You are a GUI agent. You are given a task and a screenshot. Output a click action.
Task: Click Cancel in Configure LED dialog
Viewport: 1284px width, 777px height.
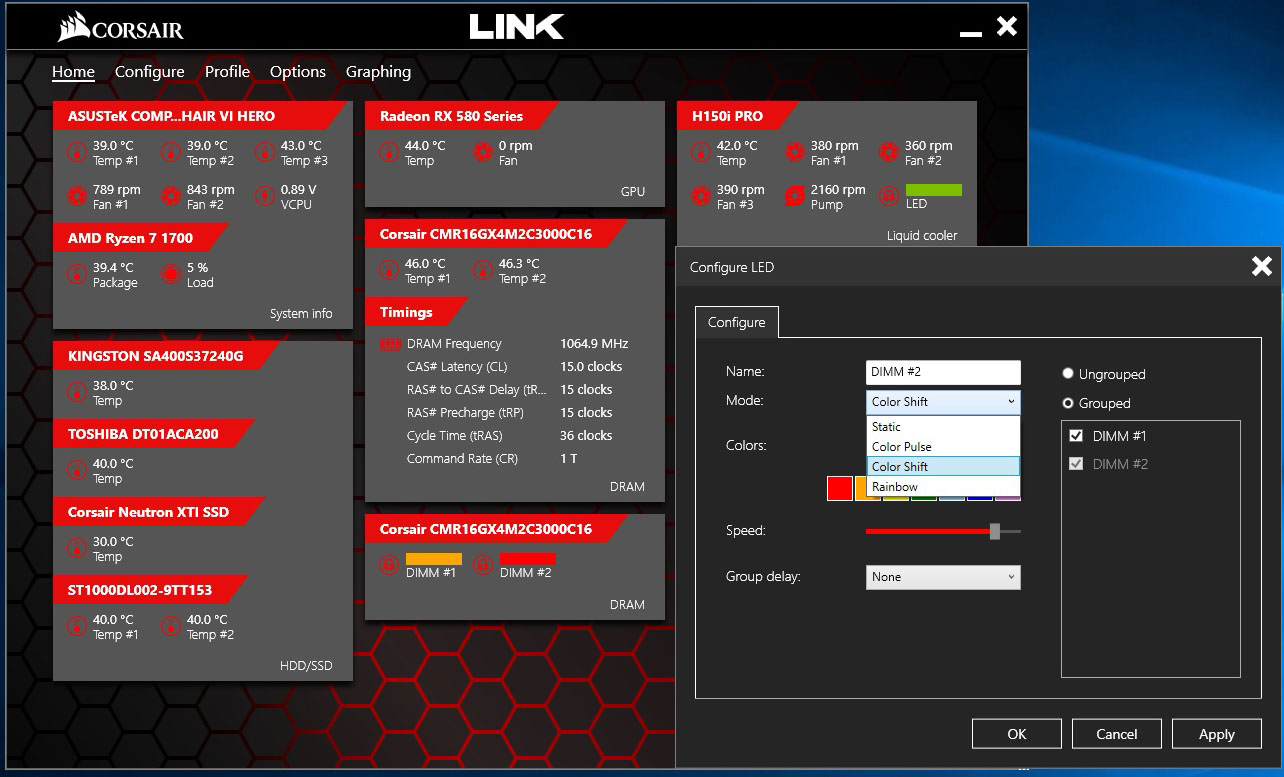click(1117, 734)
